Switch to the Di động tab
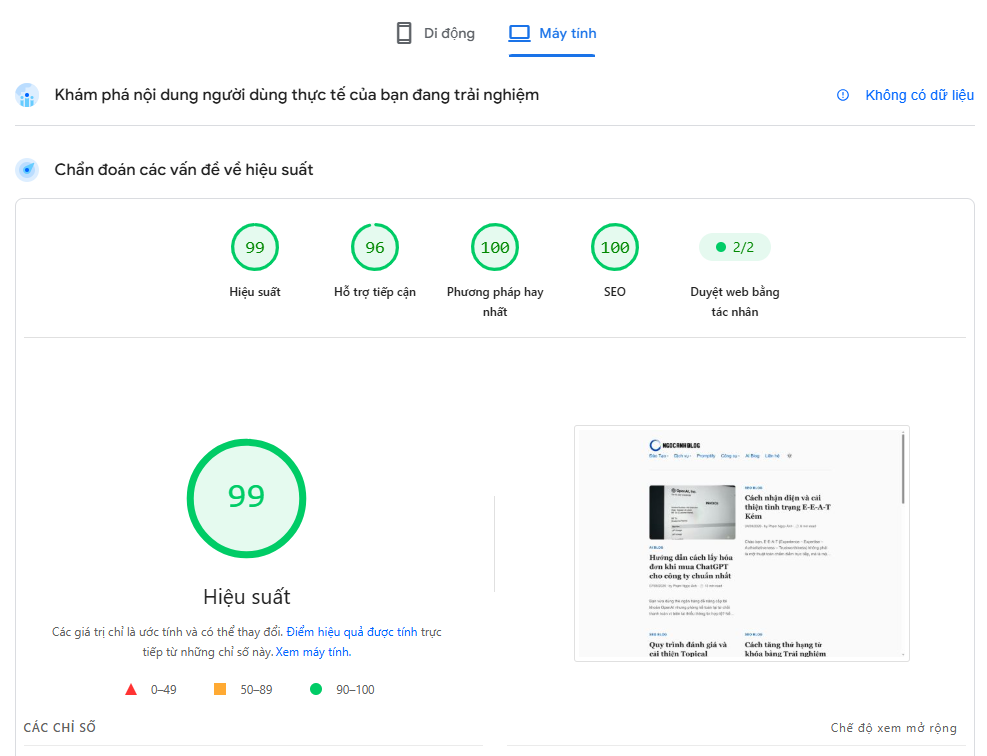The image size is (987, 756). 436,33
